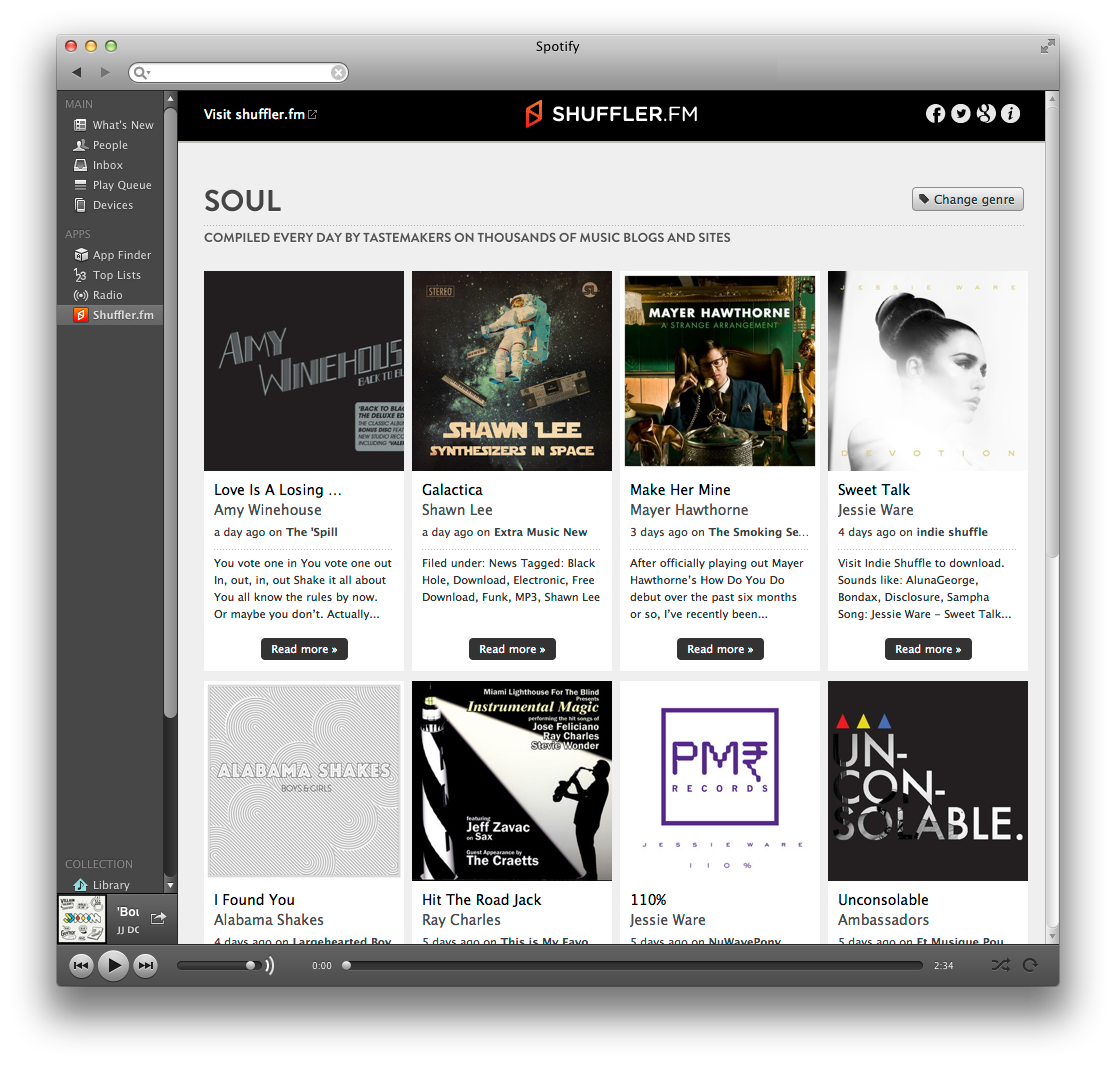This screenshot has height=1065, width=1116.
Task: Toggle repeat playback
Action: (x=1030, y=965)
